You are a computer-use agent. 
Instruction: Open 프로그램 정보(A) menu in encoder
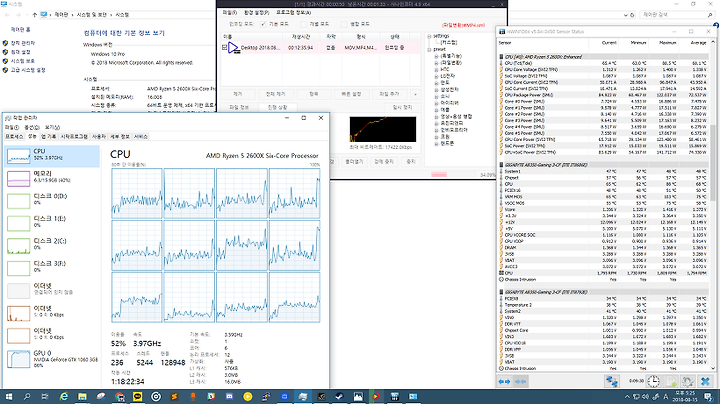(293, 13)
